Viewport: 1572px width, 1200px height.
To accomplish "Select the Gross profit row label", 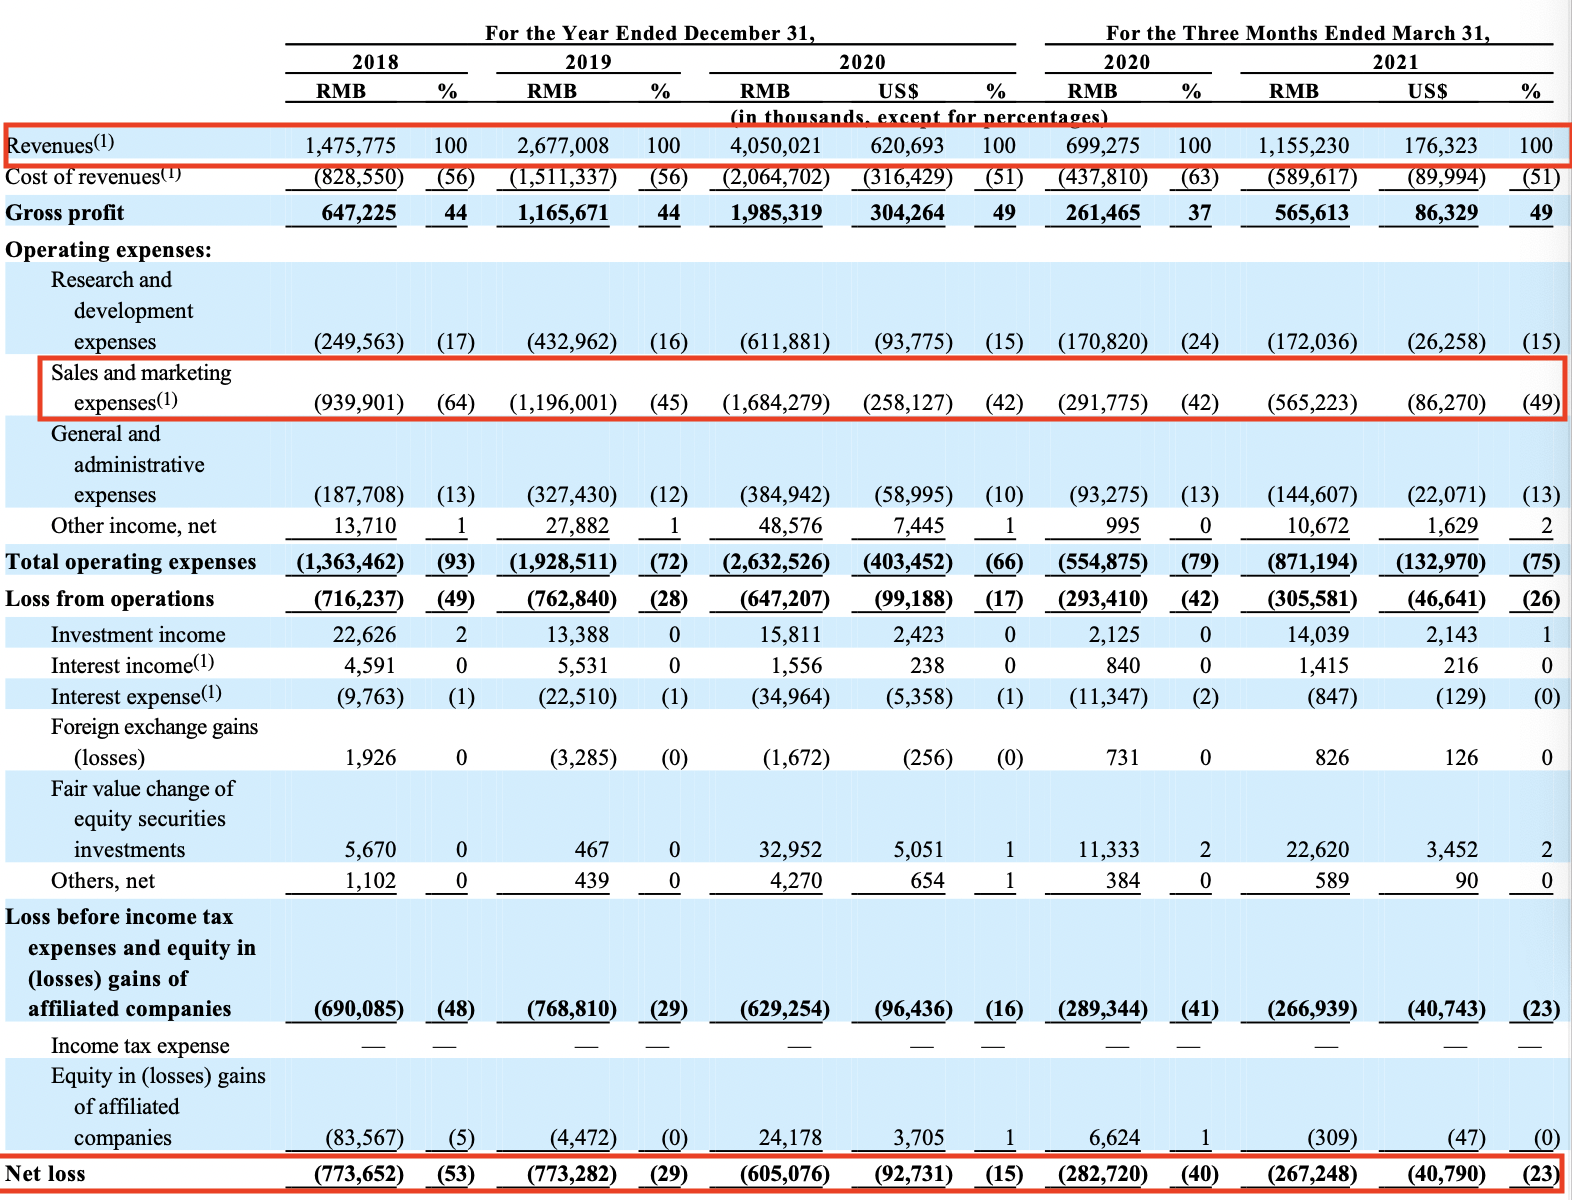I will pyautogui.click(x=65, y=213).
